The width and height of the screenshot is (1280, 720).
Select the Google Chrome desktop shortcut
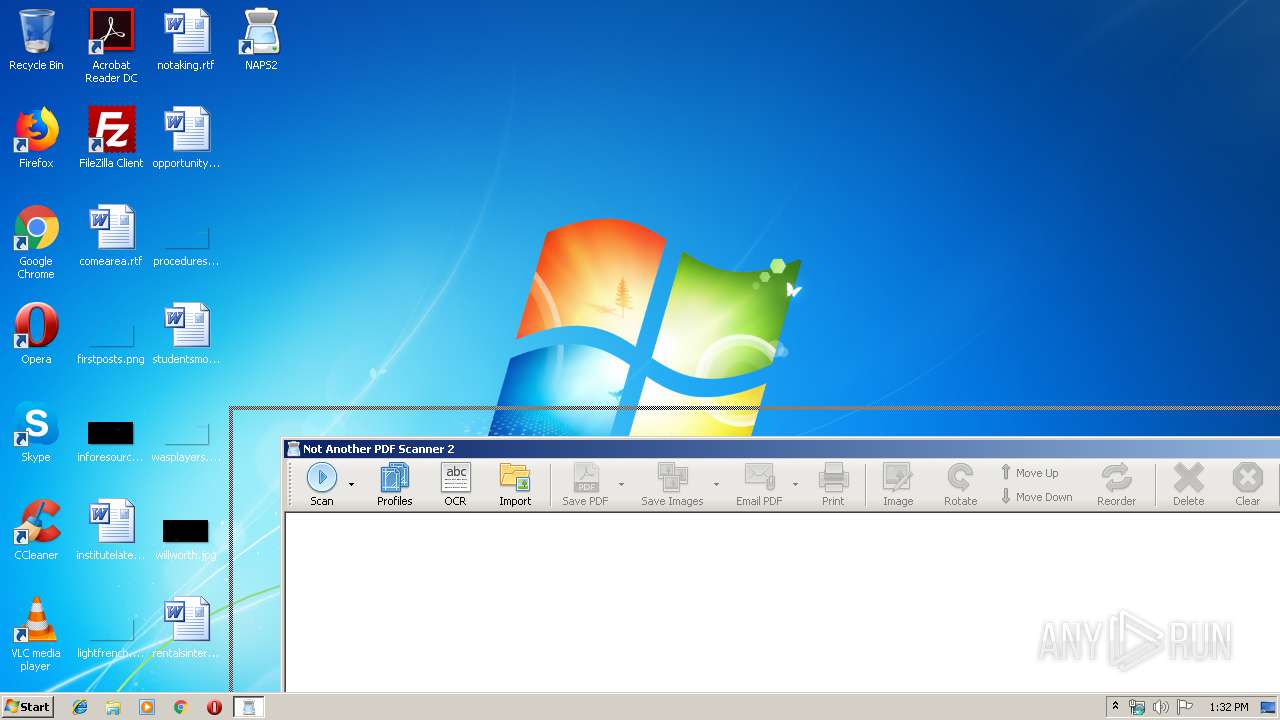[36, 242]
